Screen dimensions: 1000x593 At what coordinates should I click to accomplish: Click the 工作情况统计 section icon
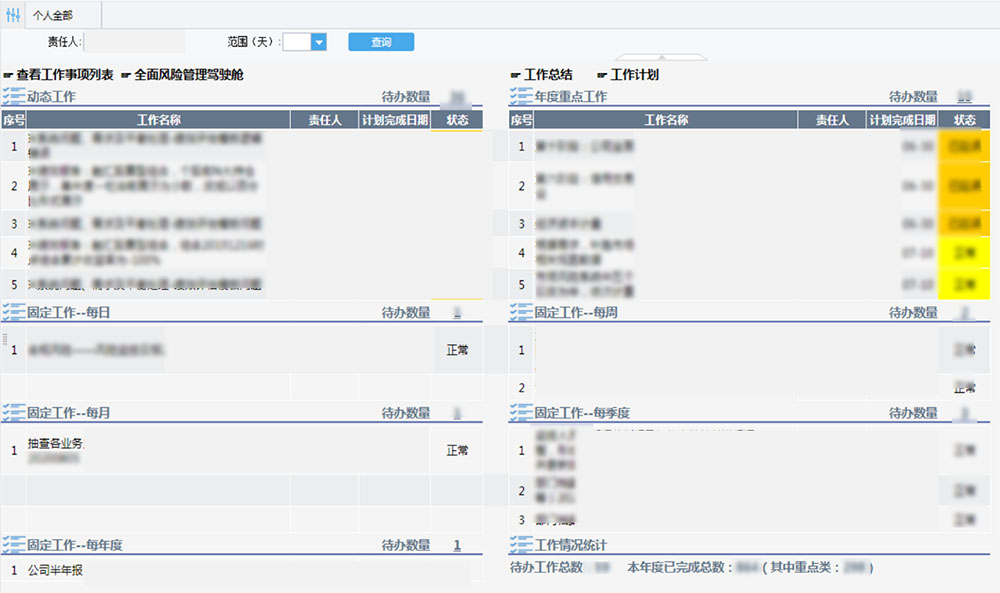click(521, 545)
